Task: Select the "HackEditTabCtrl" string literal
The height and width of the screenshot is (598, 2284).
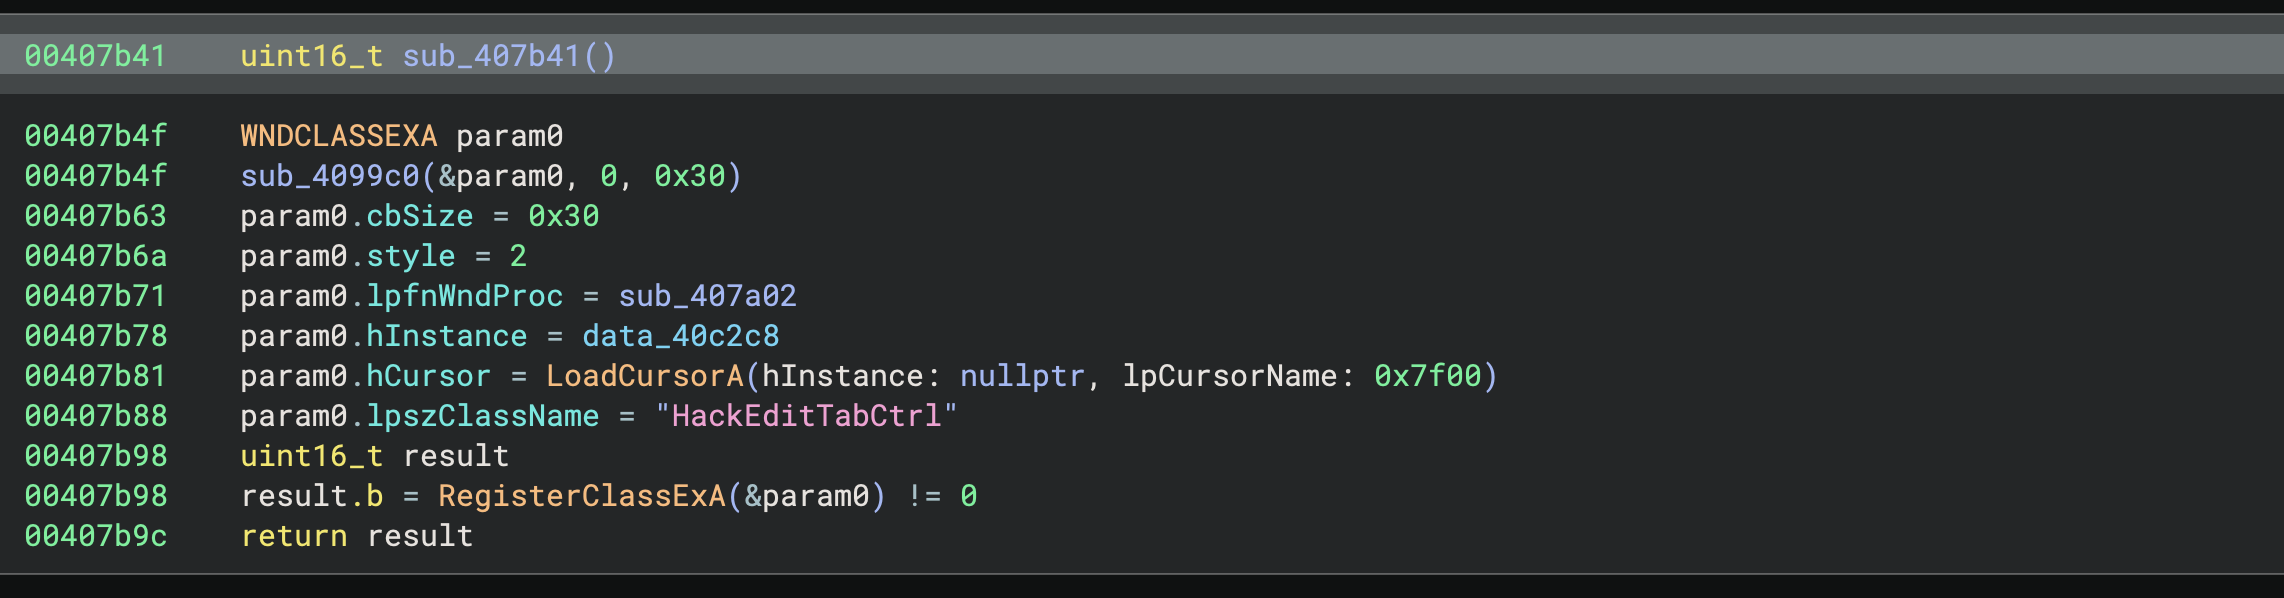Action: point(806,416)
